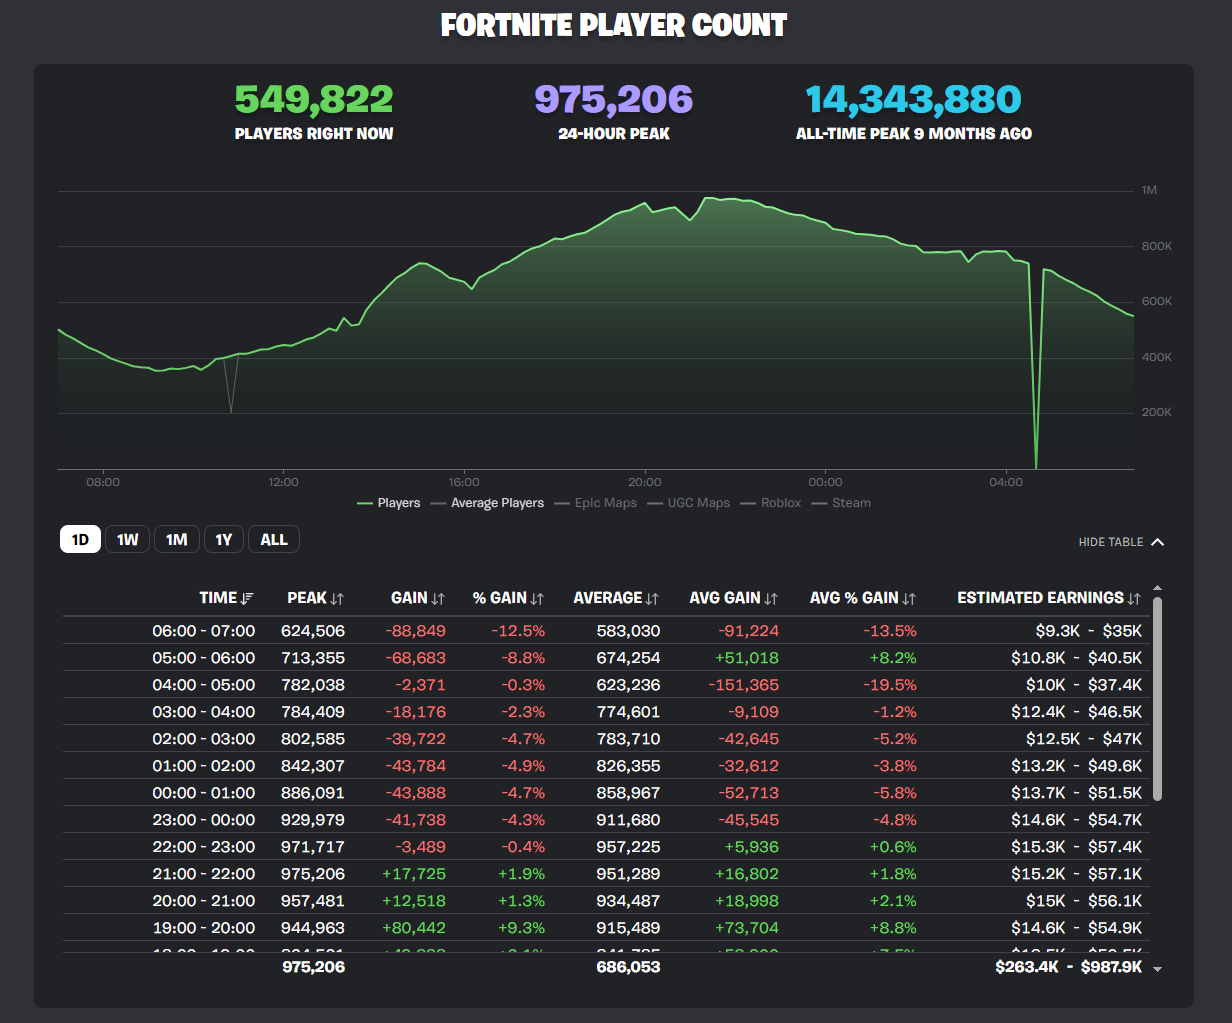The height and width of the screenshot is (1023, 1232).
Task: Sort table by the PEAK column icon
Action: (337, 598)
